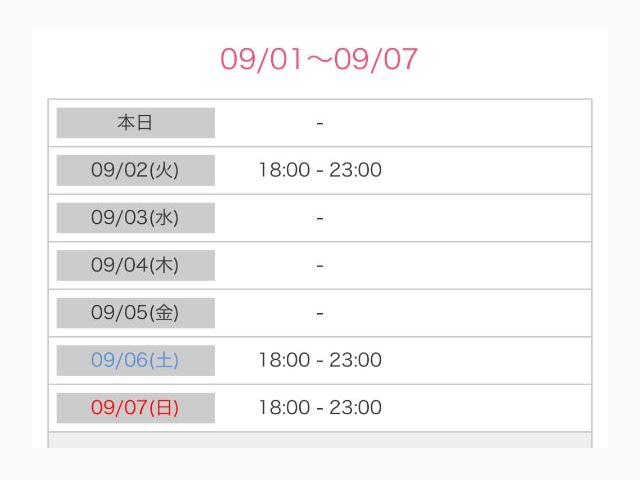Click the dash in the 09/04(木) row
The width and height of the screenshot is (640, 480).
click(x=320, y=266)
